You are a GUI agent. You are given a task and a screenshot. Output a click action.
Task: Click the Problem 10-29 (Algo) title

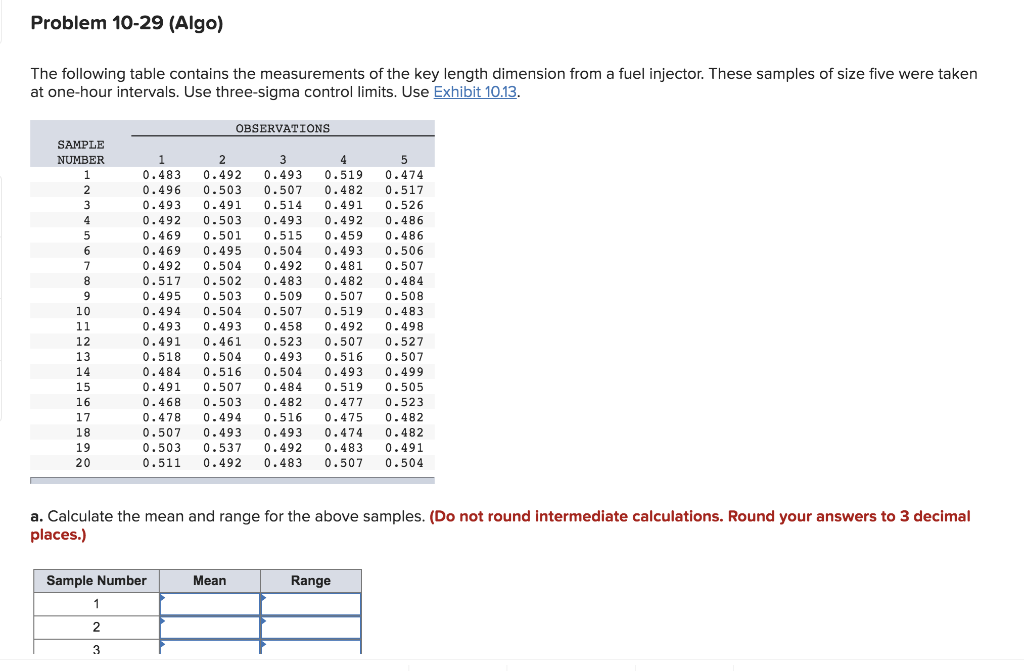(x=126, y=22)
